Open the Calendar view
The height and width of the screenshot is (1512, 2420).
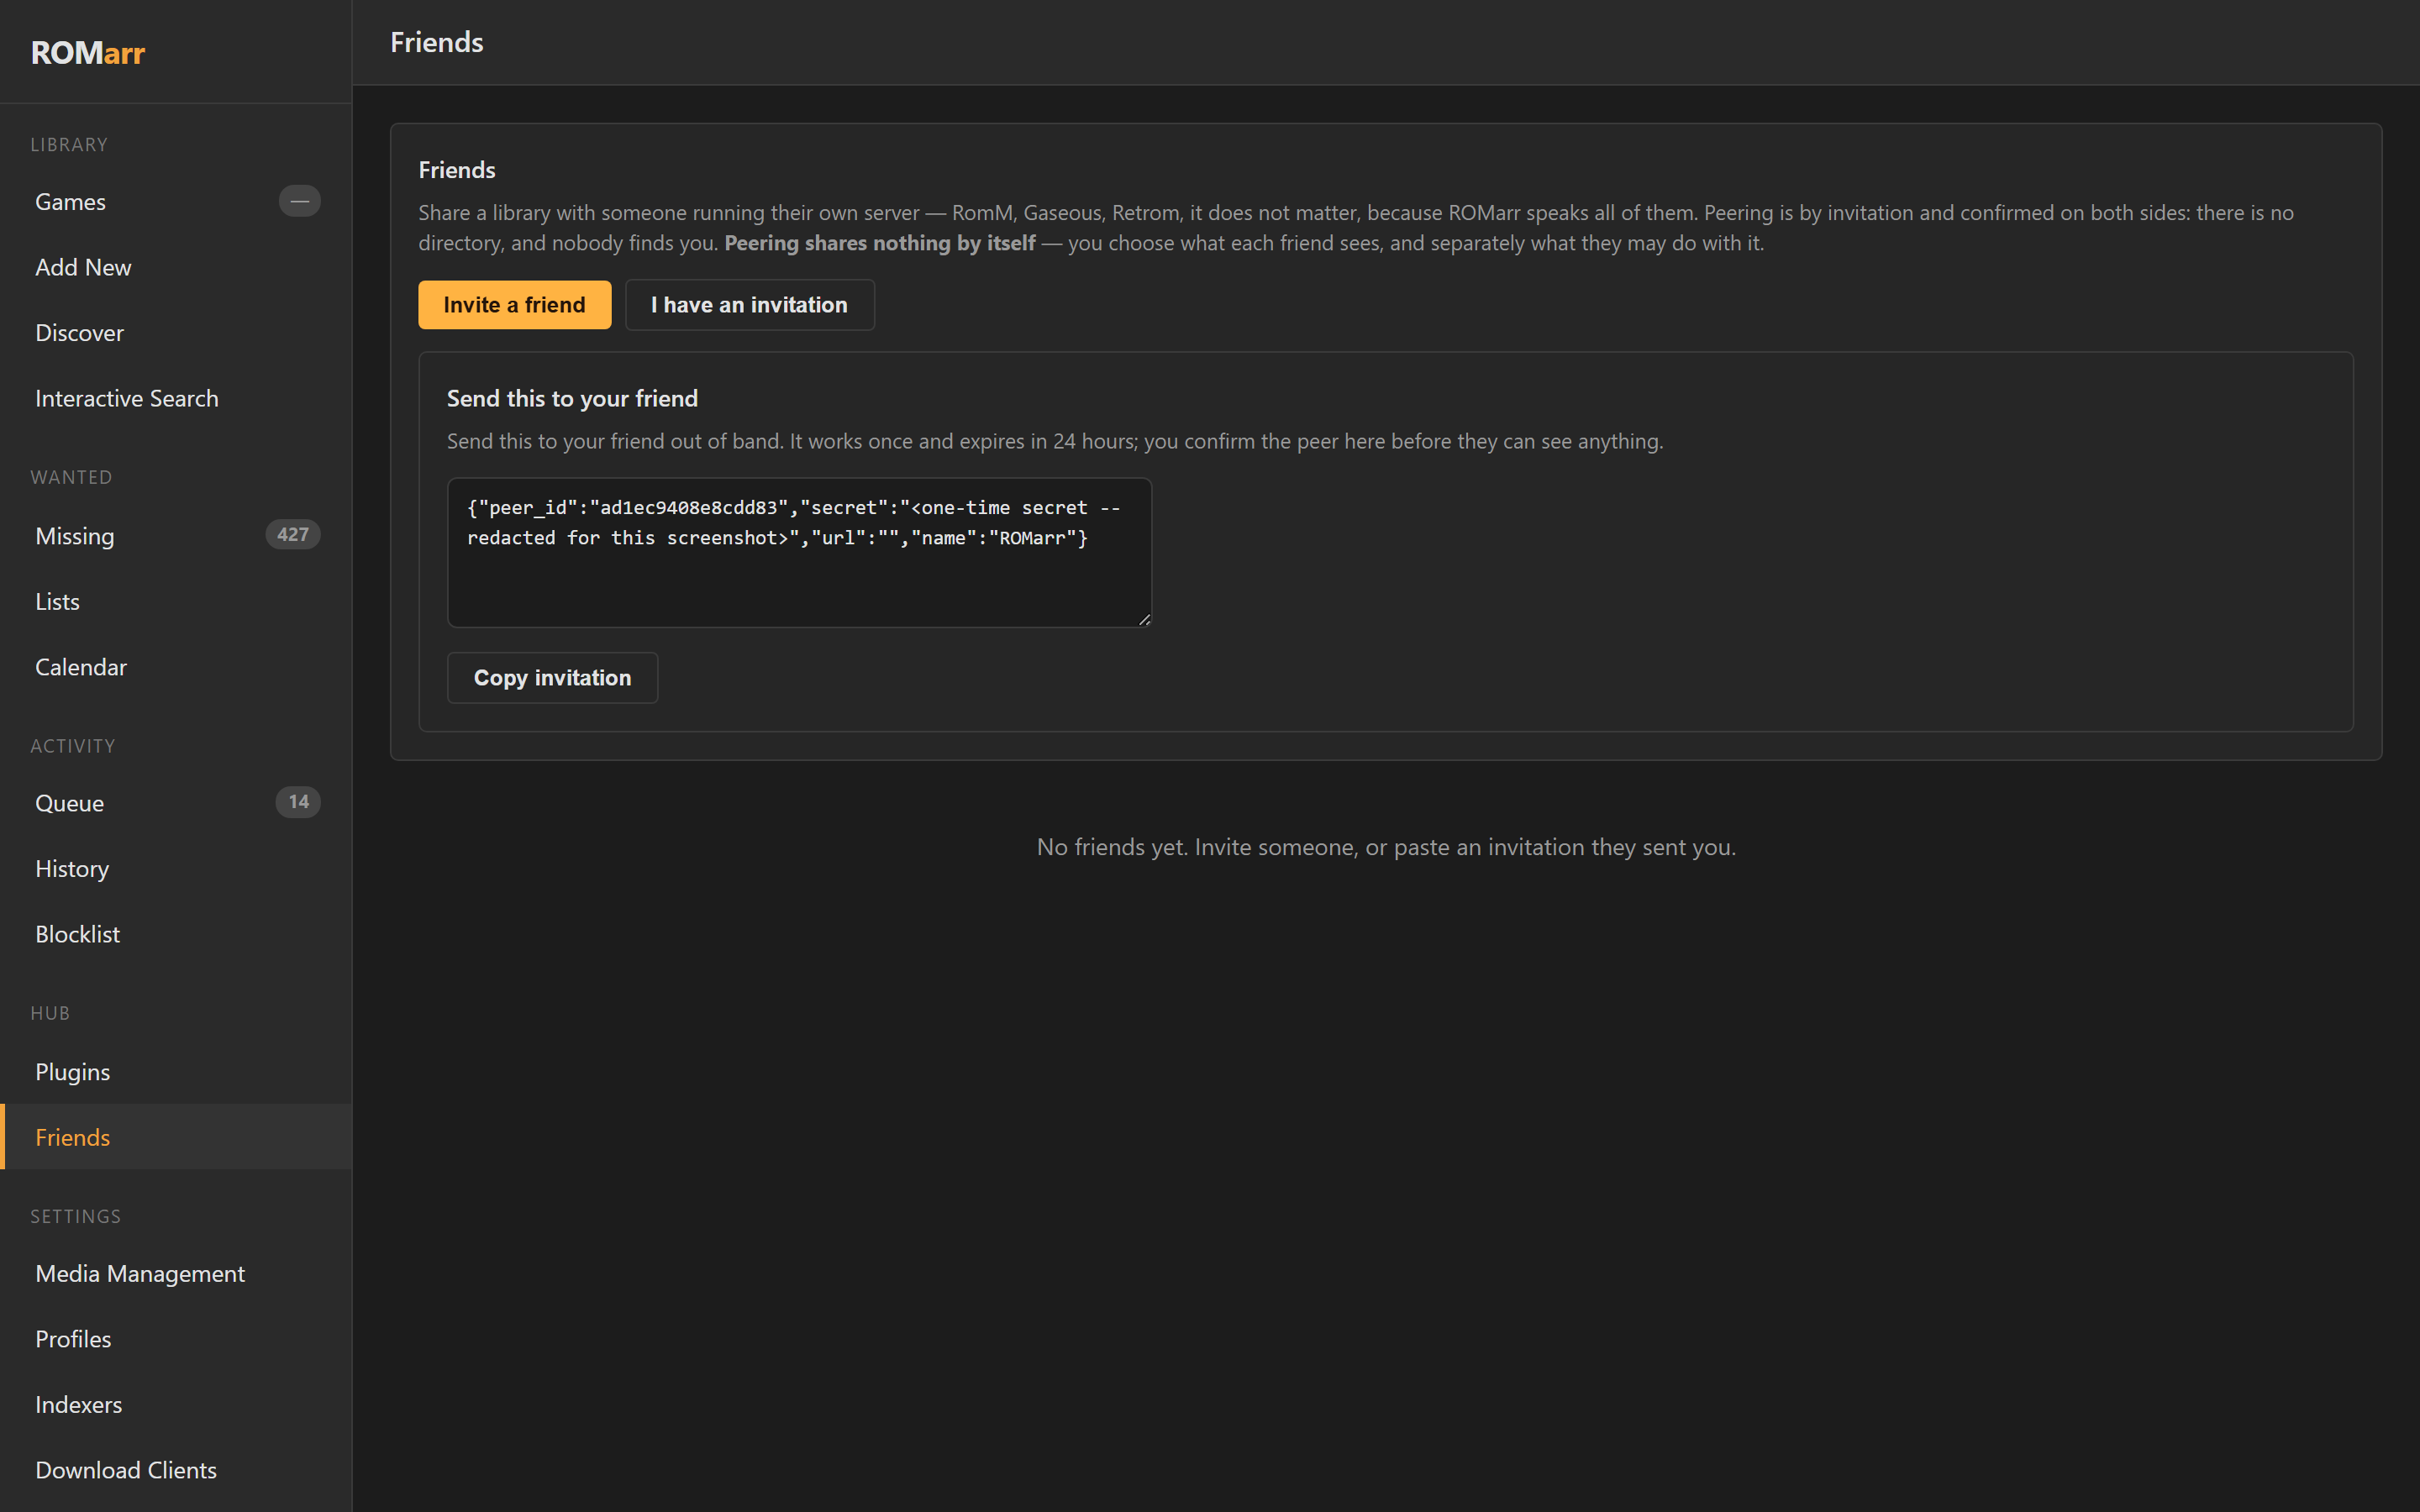pos(176,667)
